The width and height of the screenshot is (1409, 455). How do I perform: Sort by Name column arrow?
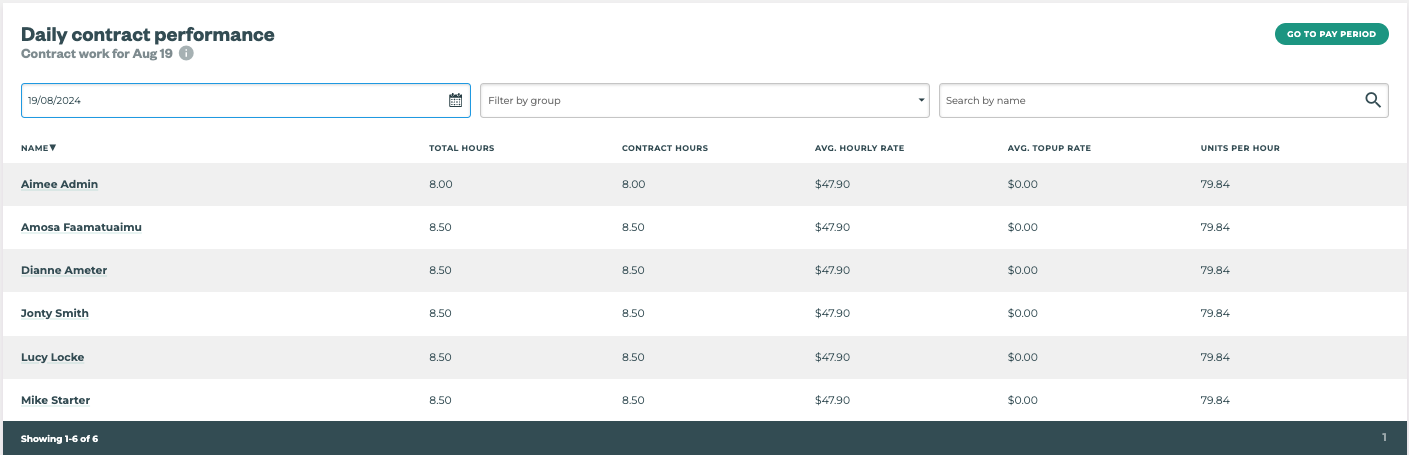[52, 148]
